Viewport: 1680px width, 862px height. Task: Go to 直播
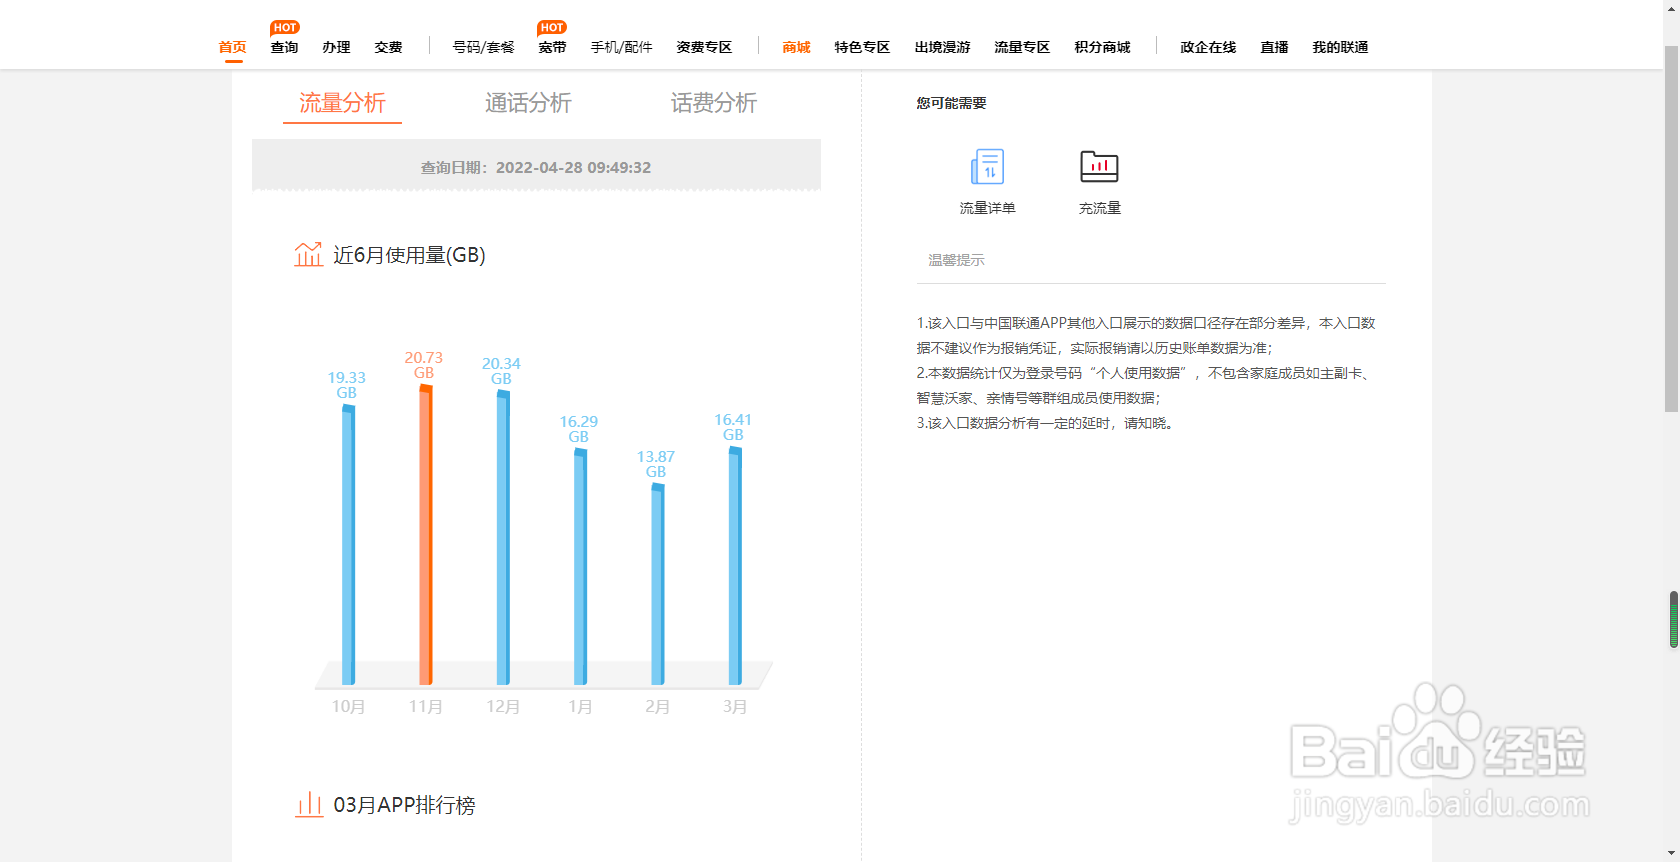(x=1274, y=47)
